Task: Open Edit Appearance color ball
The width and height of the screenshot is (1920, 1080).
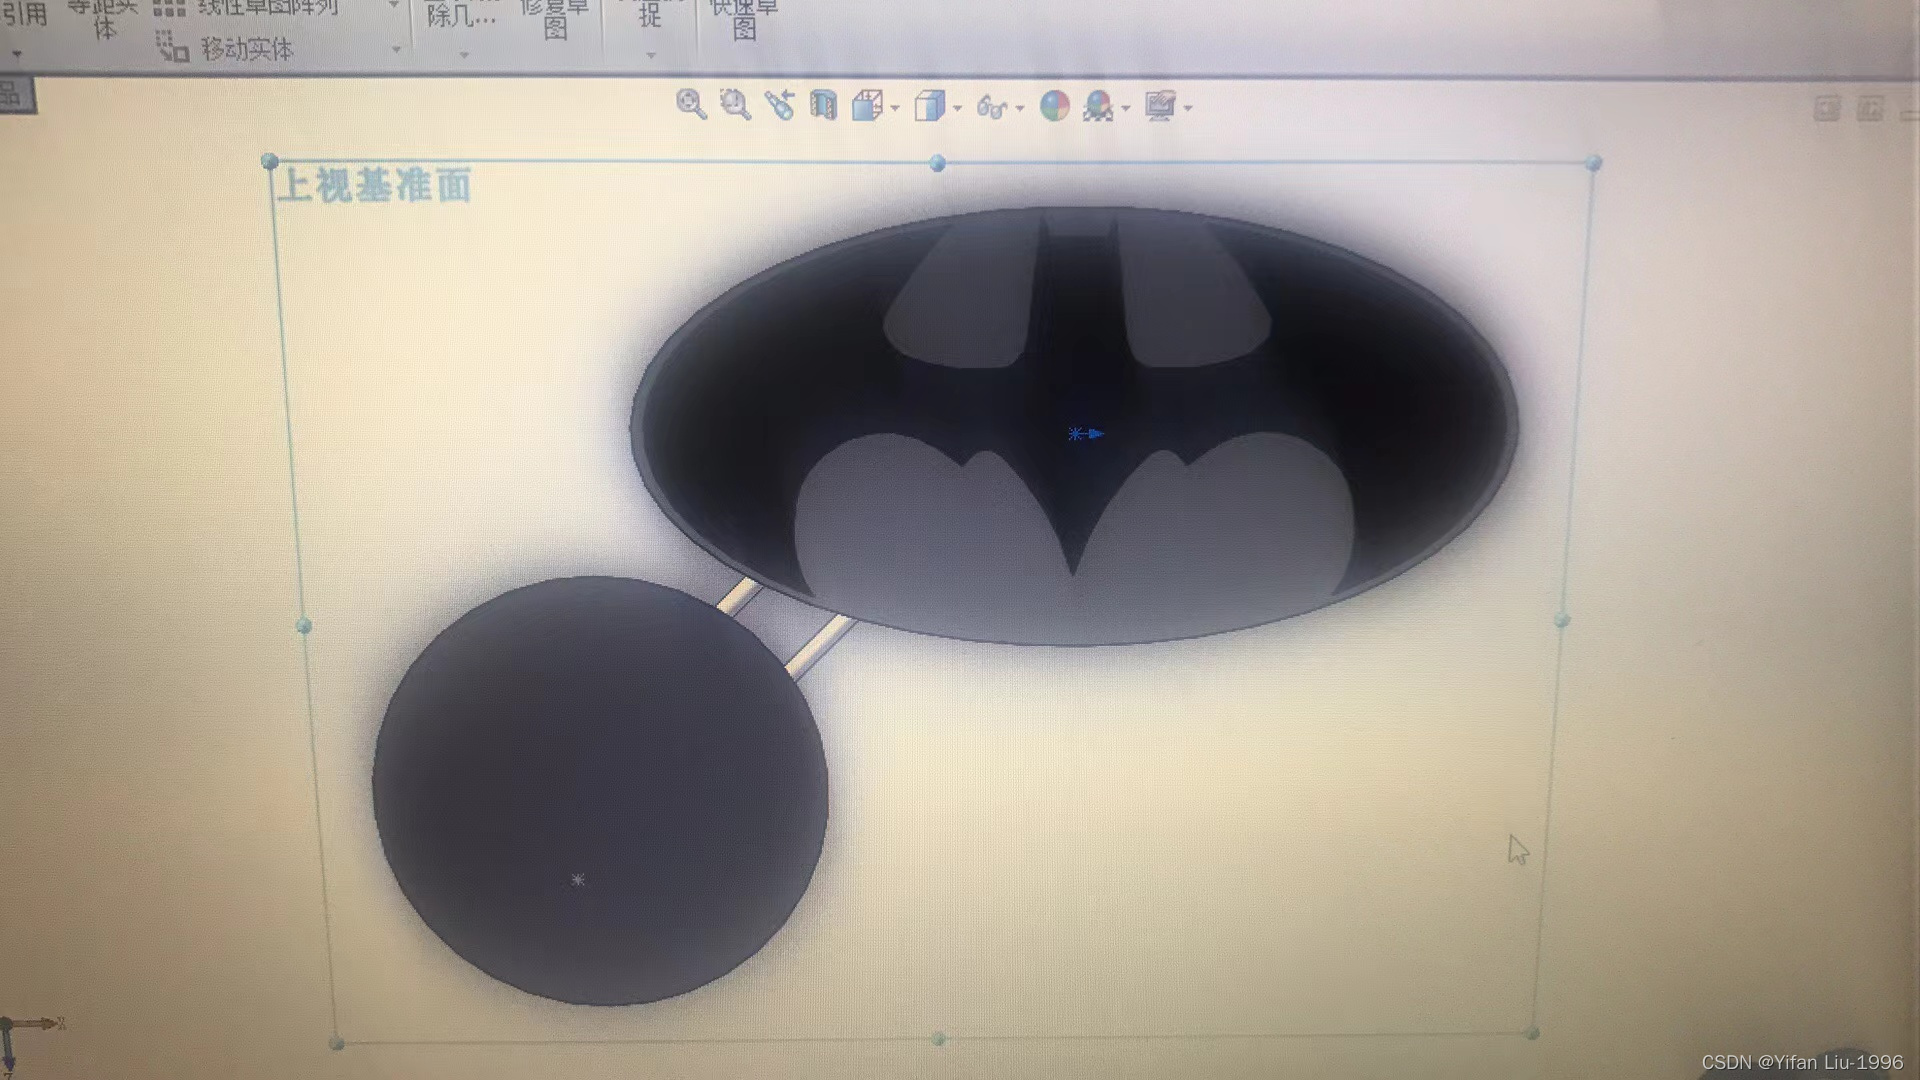Action: [1054, 106]
